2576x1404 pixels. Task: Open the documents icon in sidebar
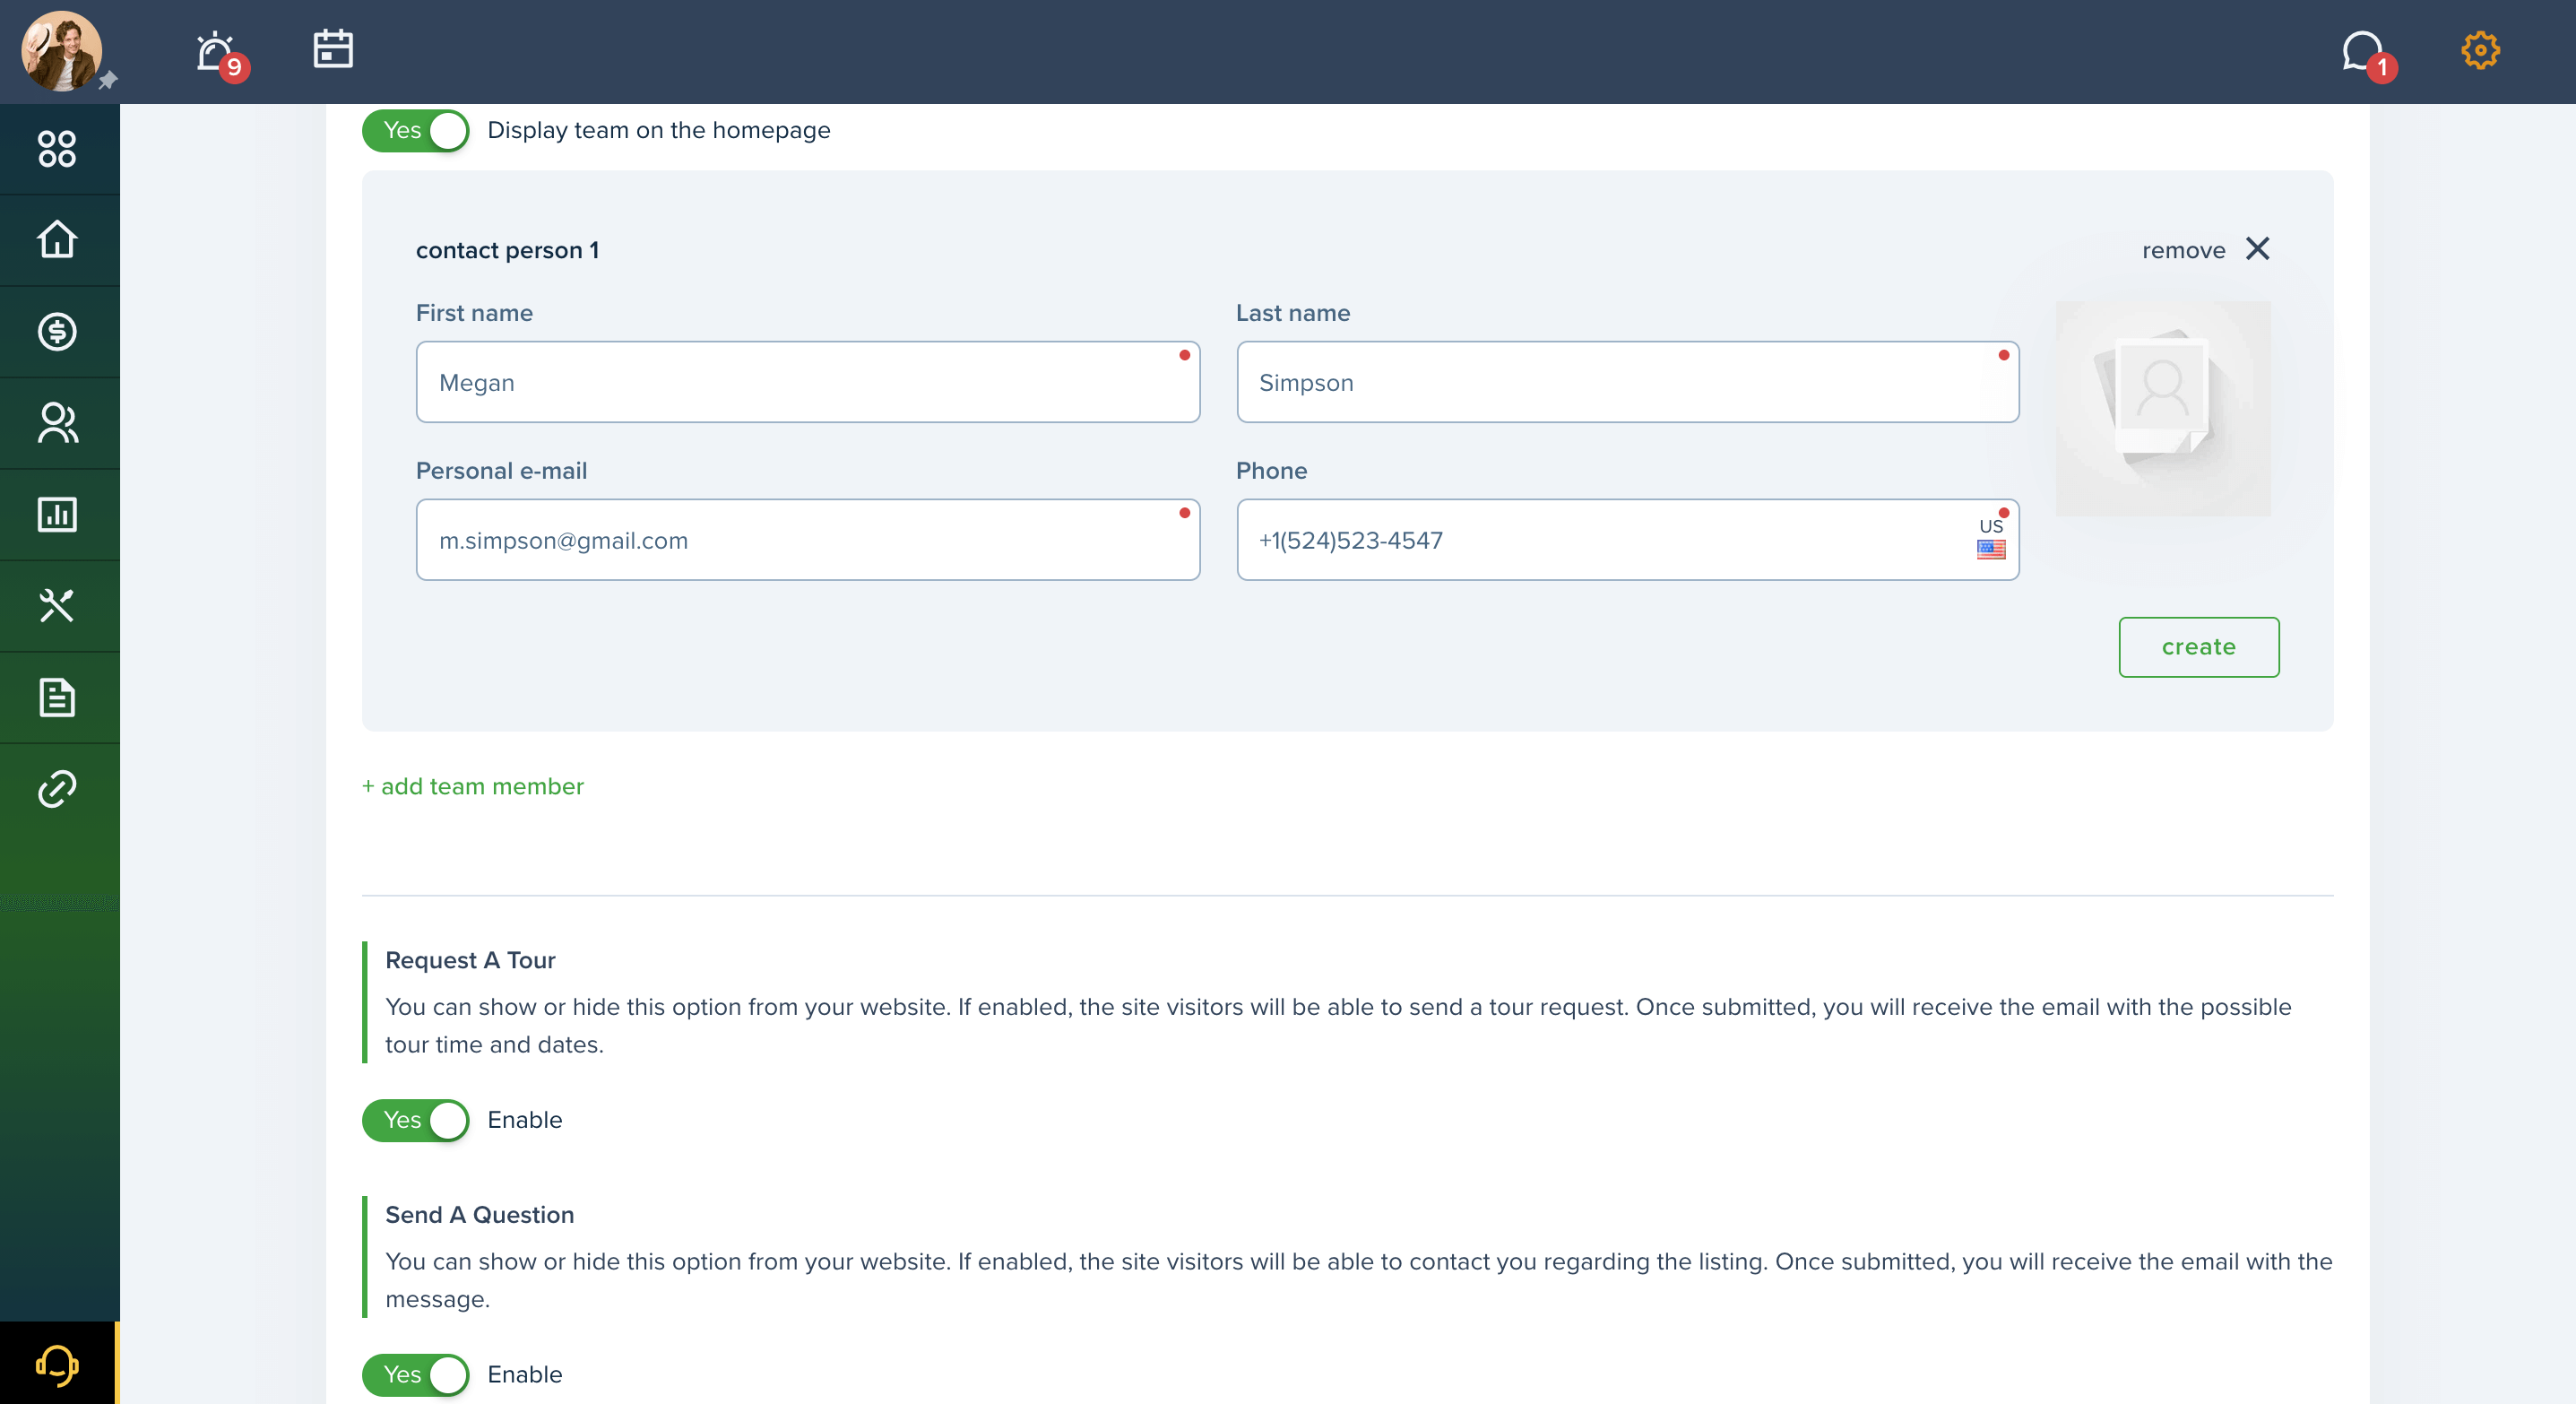click(x=57, y=698)
